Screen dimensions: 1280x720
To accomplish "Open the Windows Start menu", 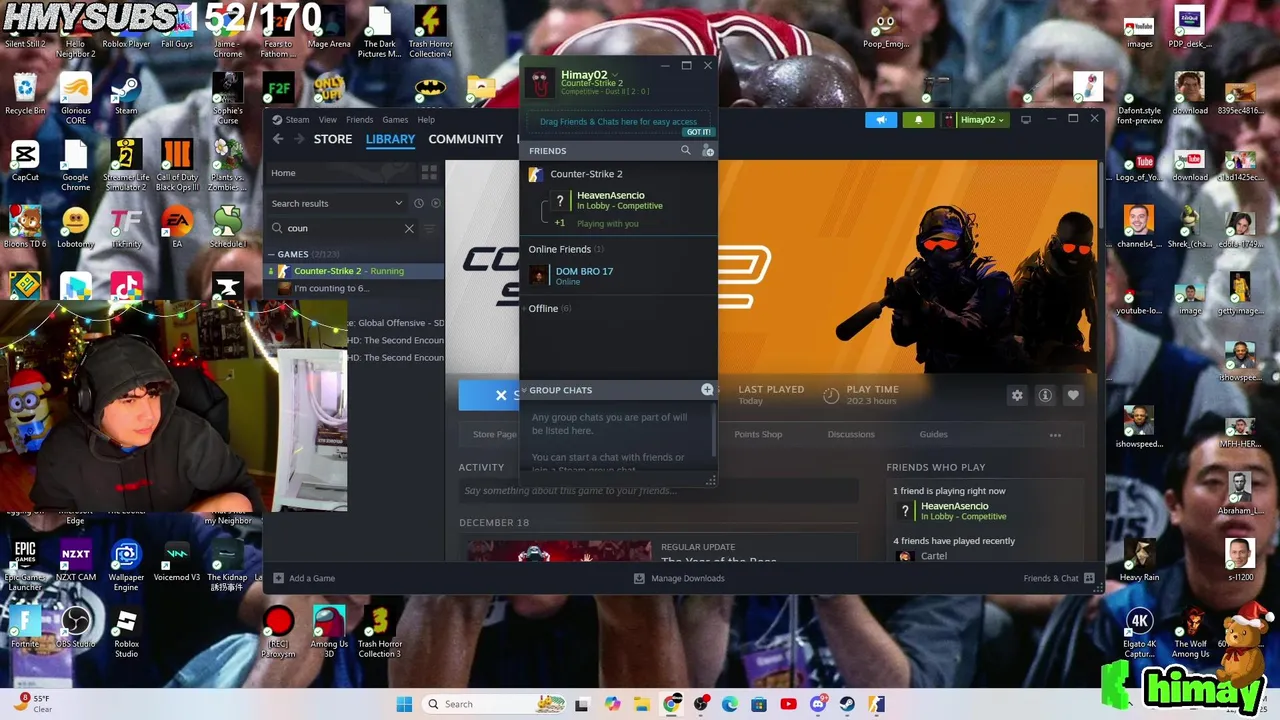I will [404, 704].
